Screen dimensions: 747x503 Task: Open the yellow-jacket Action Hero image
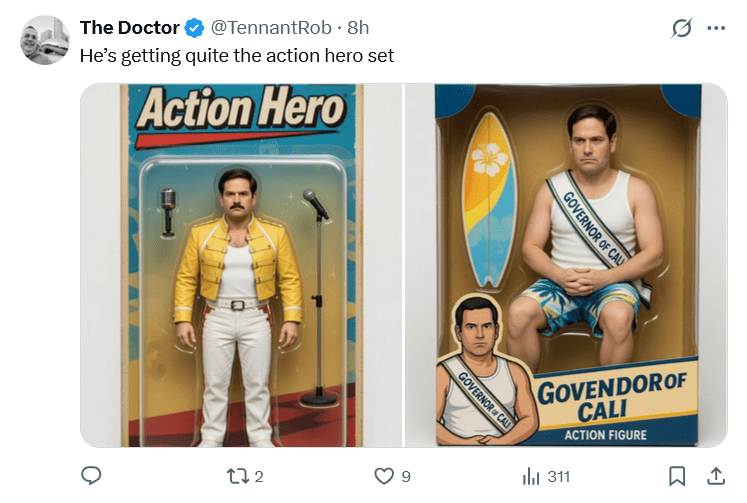pos(241,265)
